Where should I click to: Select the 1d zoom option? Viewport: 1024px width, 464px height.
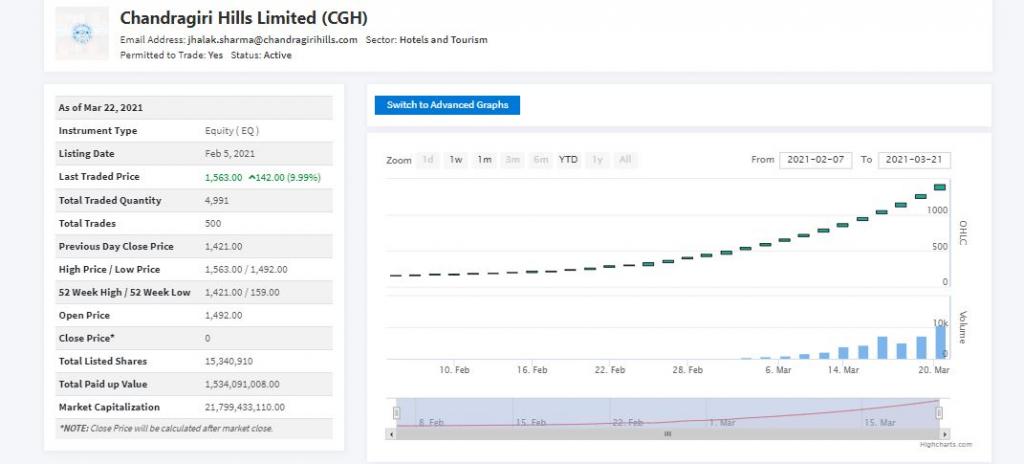pos(428,160)
